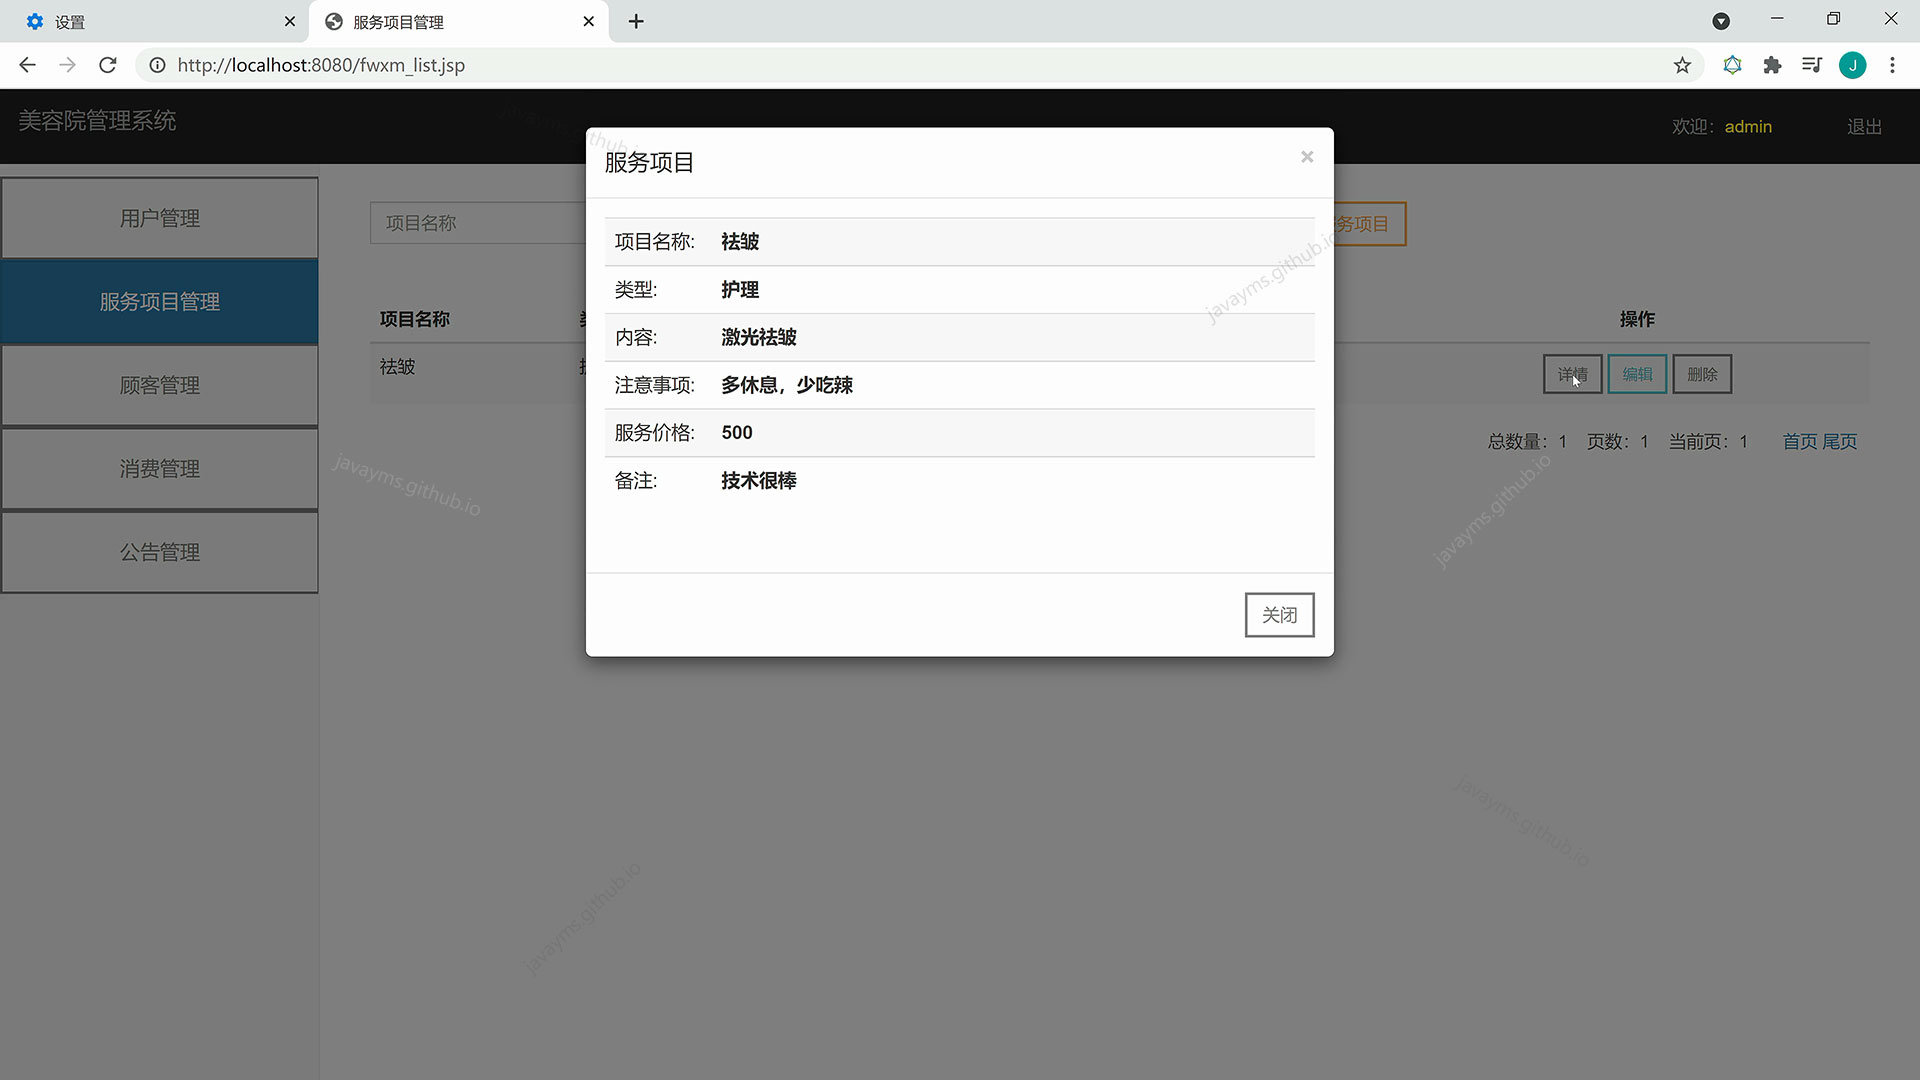Click the 关闭 button in dialog
The image size is (1920, 1080).
pyautogui.click(x=1279, y=615)
